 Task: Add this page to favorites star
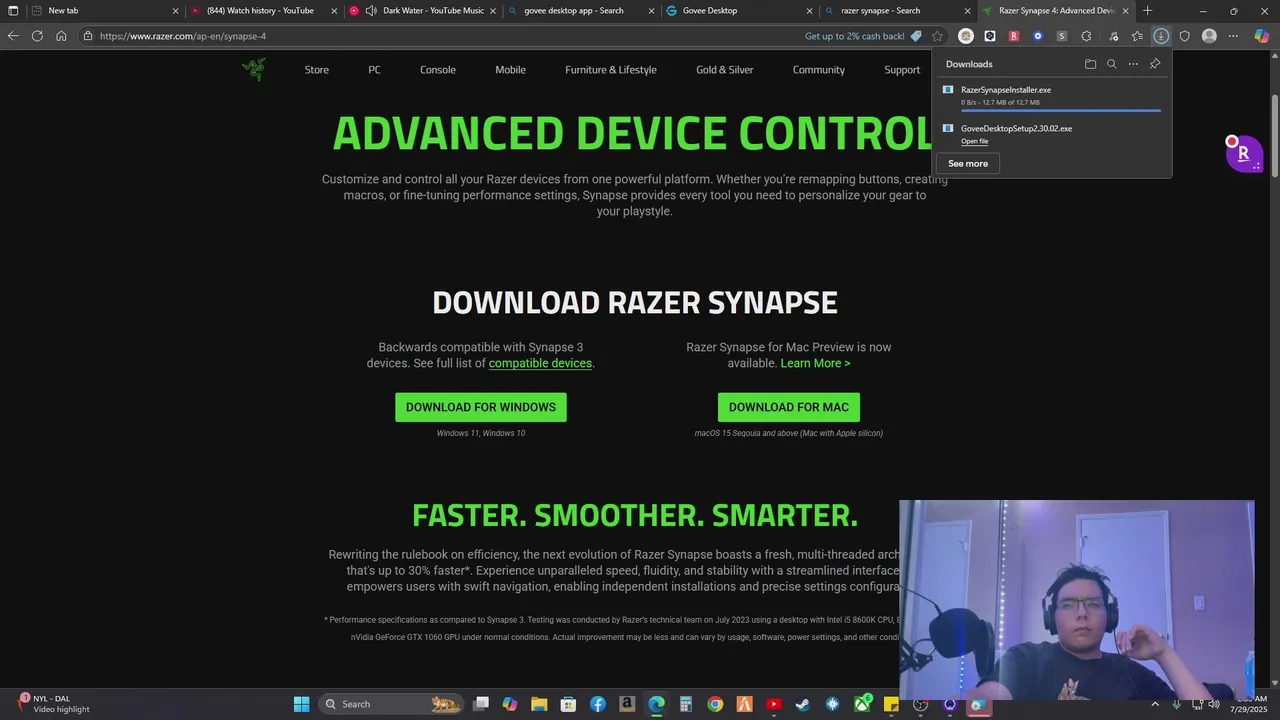point(937,36)
